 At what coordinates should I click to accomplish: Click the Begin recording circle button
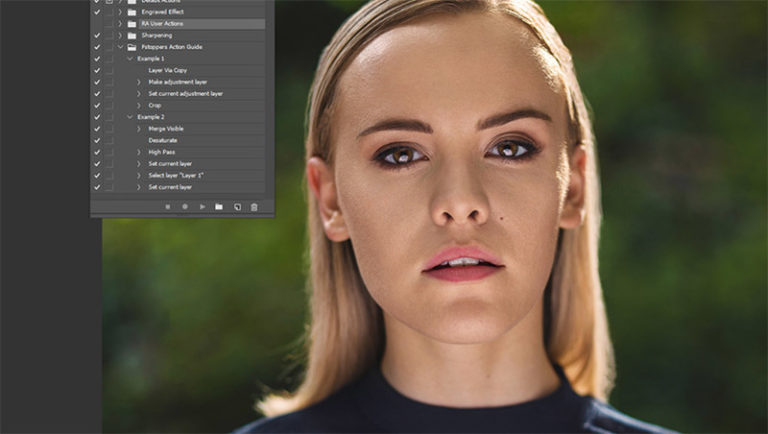185,207
